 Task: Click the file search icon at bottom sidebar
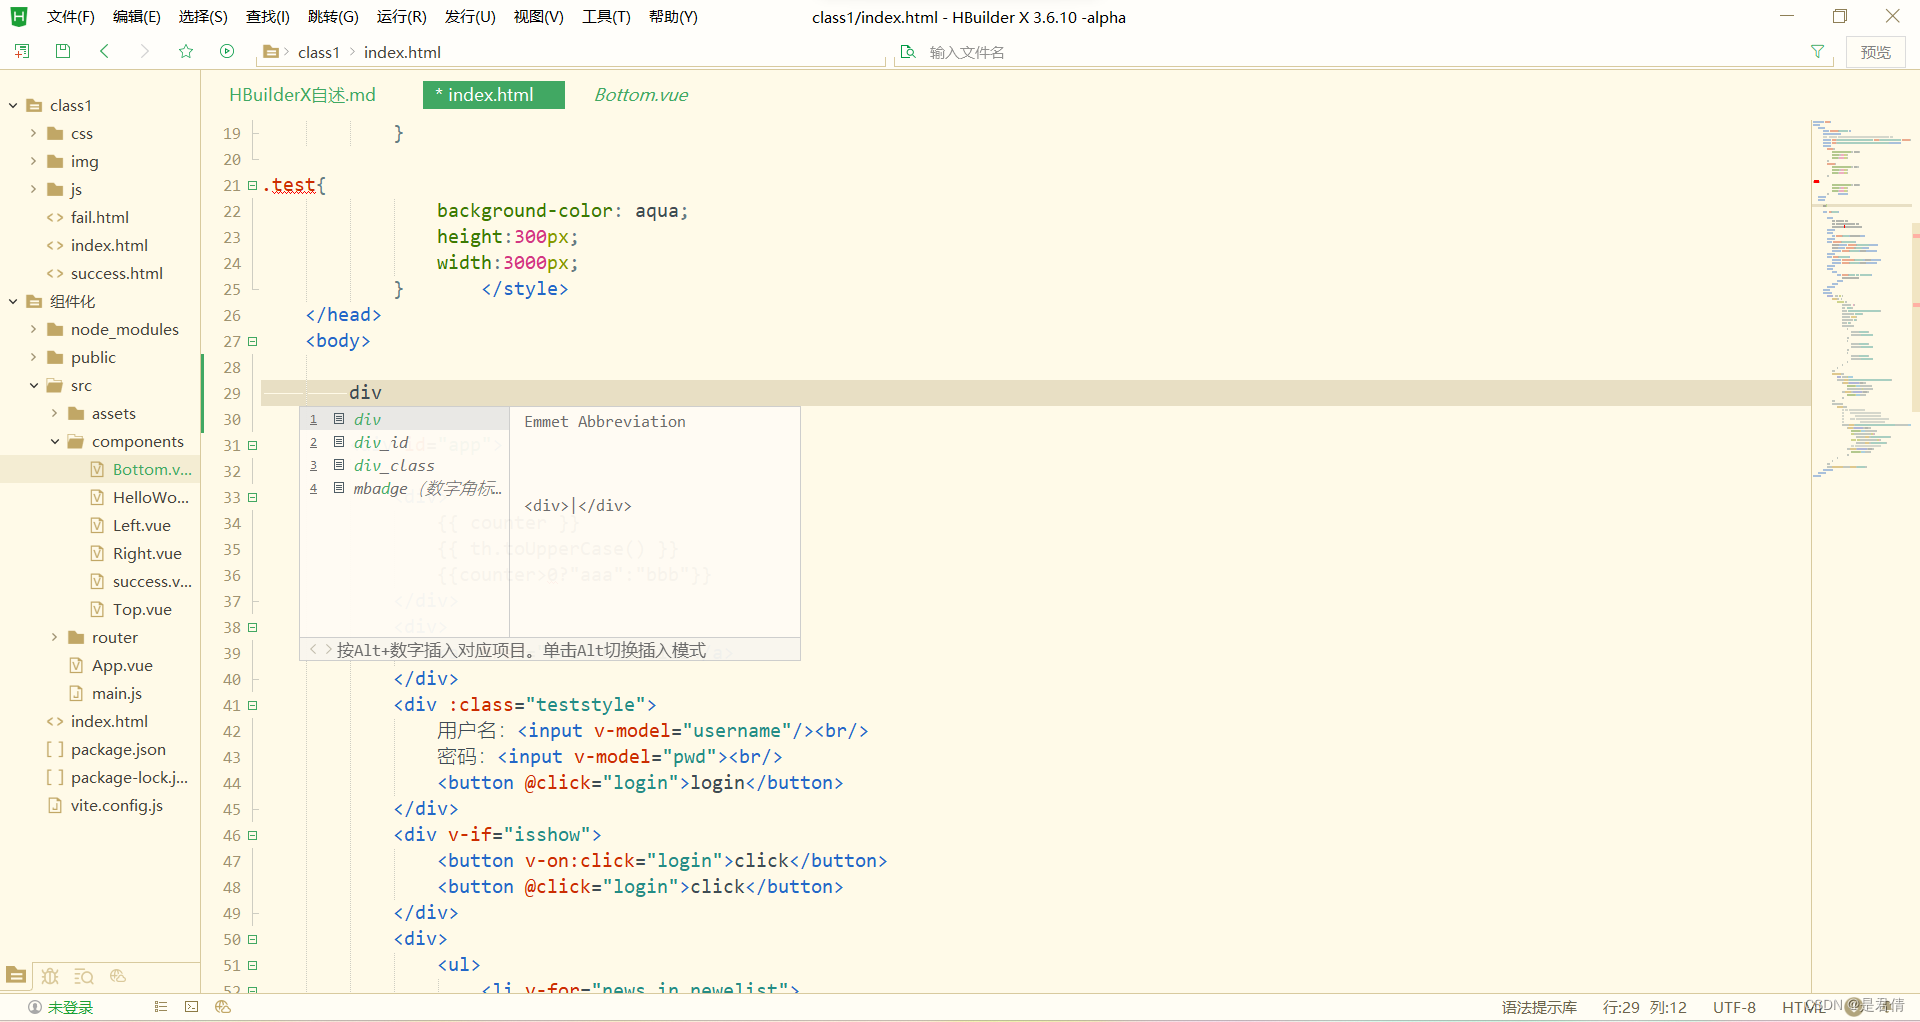pyautogui.click(x=84, y=976)
